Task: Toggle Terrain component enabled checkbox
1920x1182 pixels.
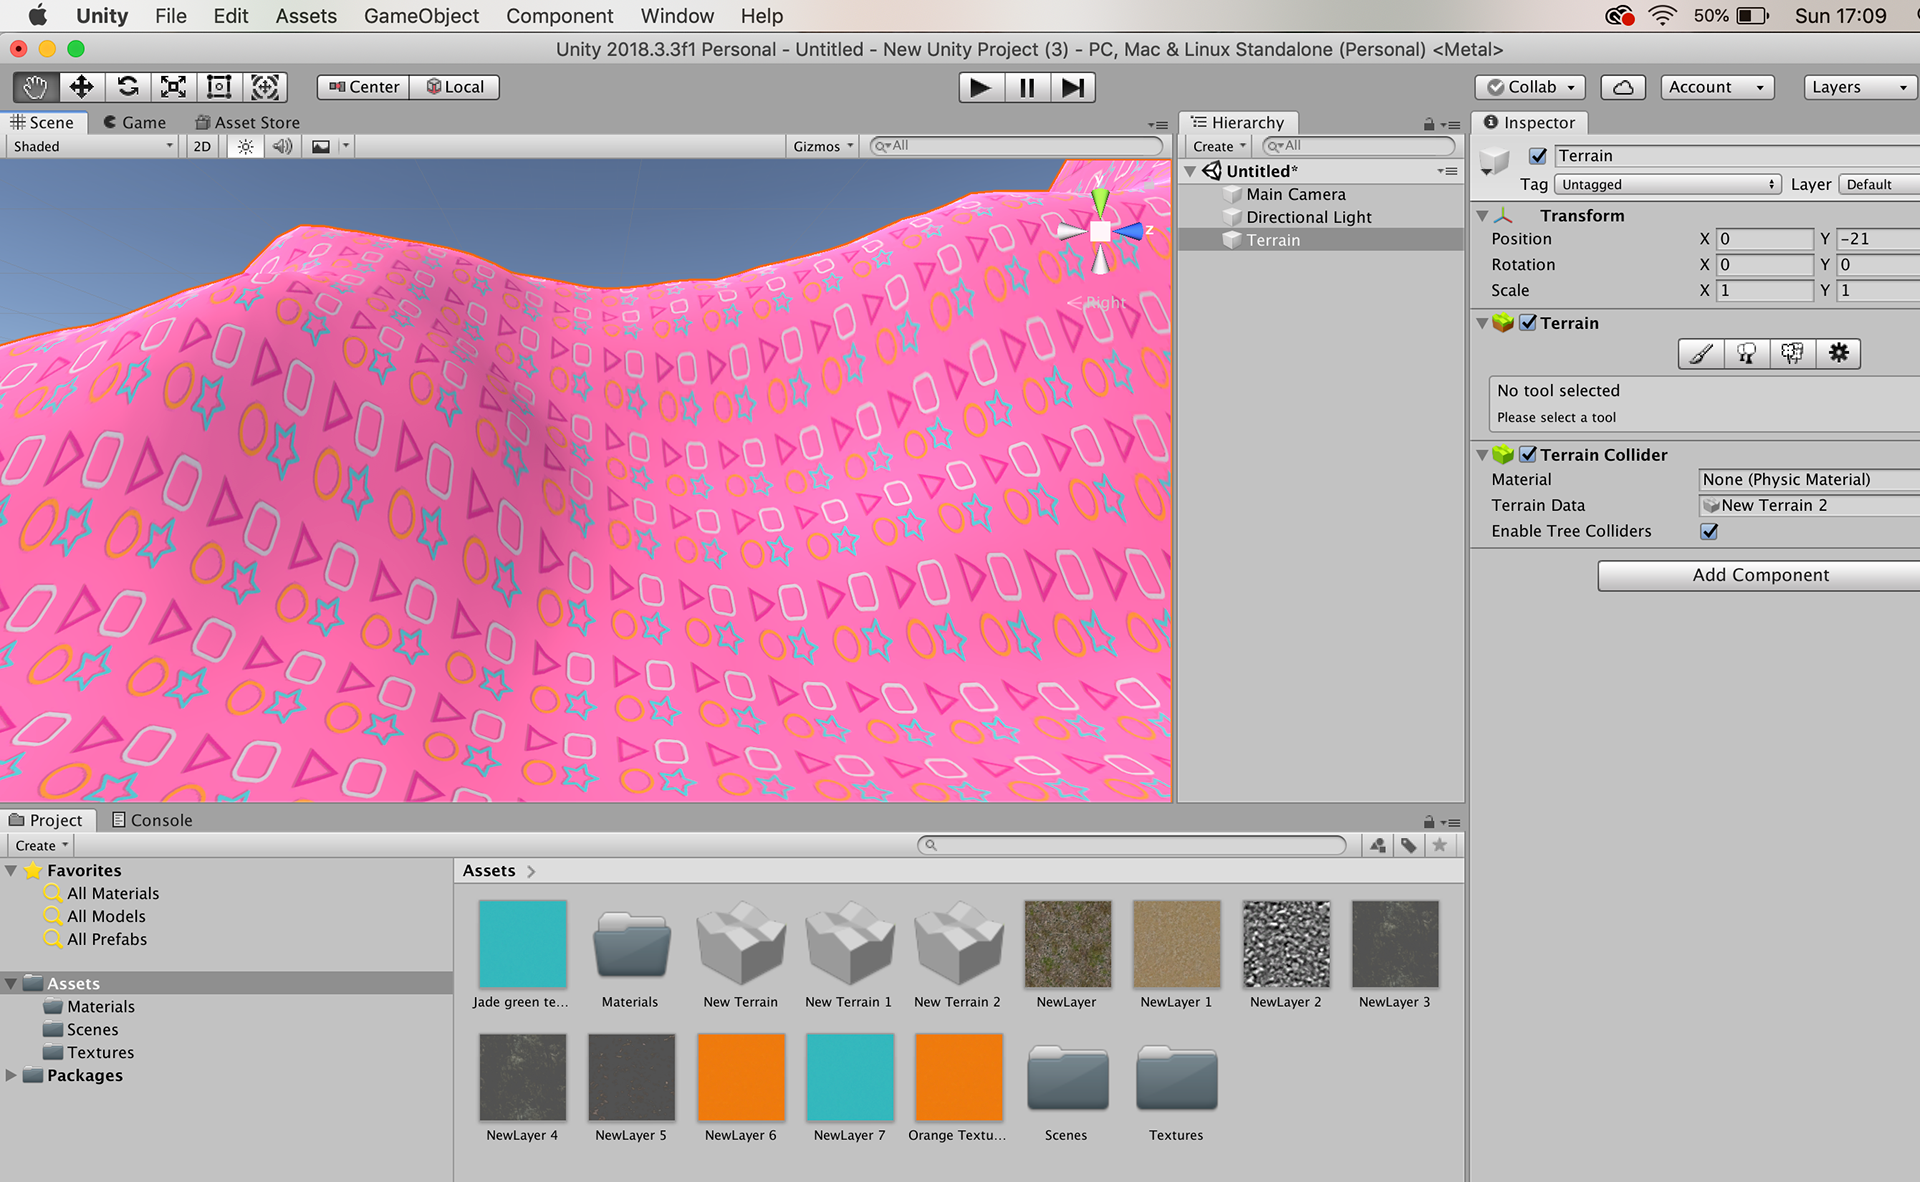Action: pos(1528,323)
